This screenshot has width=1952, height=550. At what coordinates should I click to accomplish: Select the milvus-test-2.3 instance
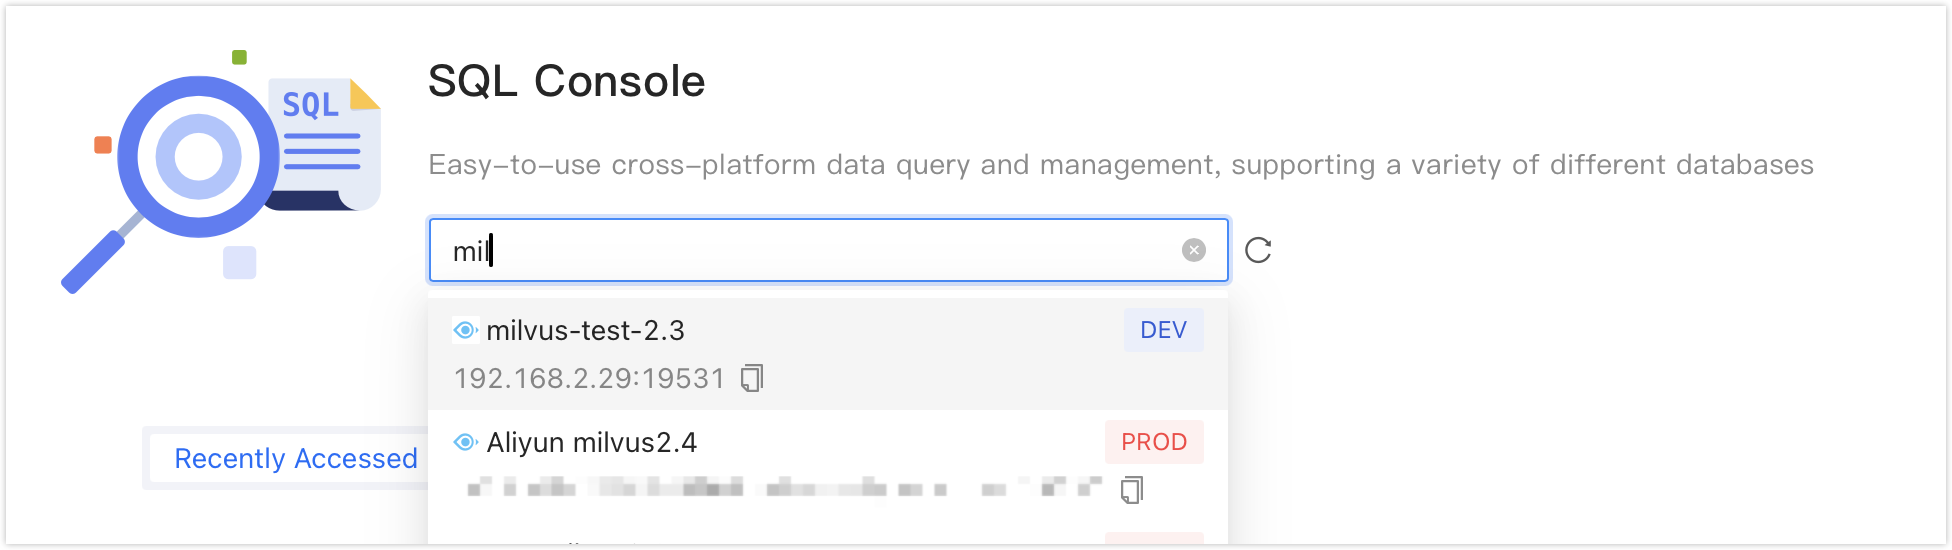pyautogui.click(x=828, y=354)
